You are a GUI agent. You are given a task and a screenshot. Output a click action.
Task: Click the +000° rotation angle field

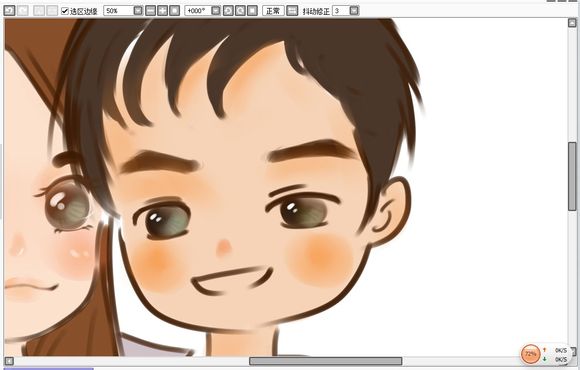pyautogui.click(x=198, y=11)
